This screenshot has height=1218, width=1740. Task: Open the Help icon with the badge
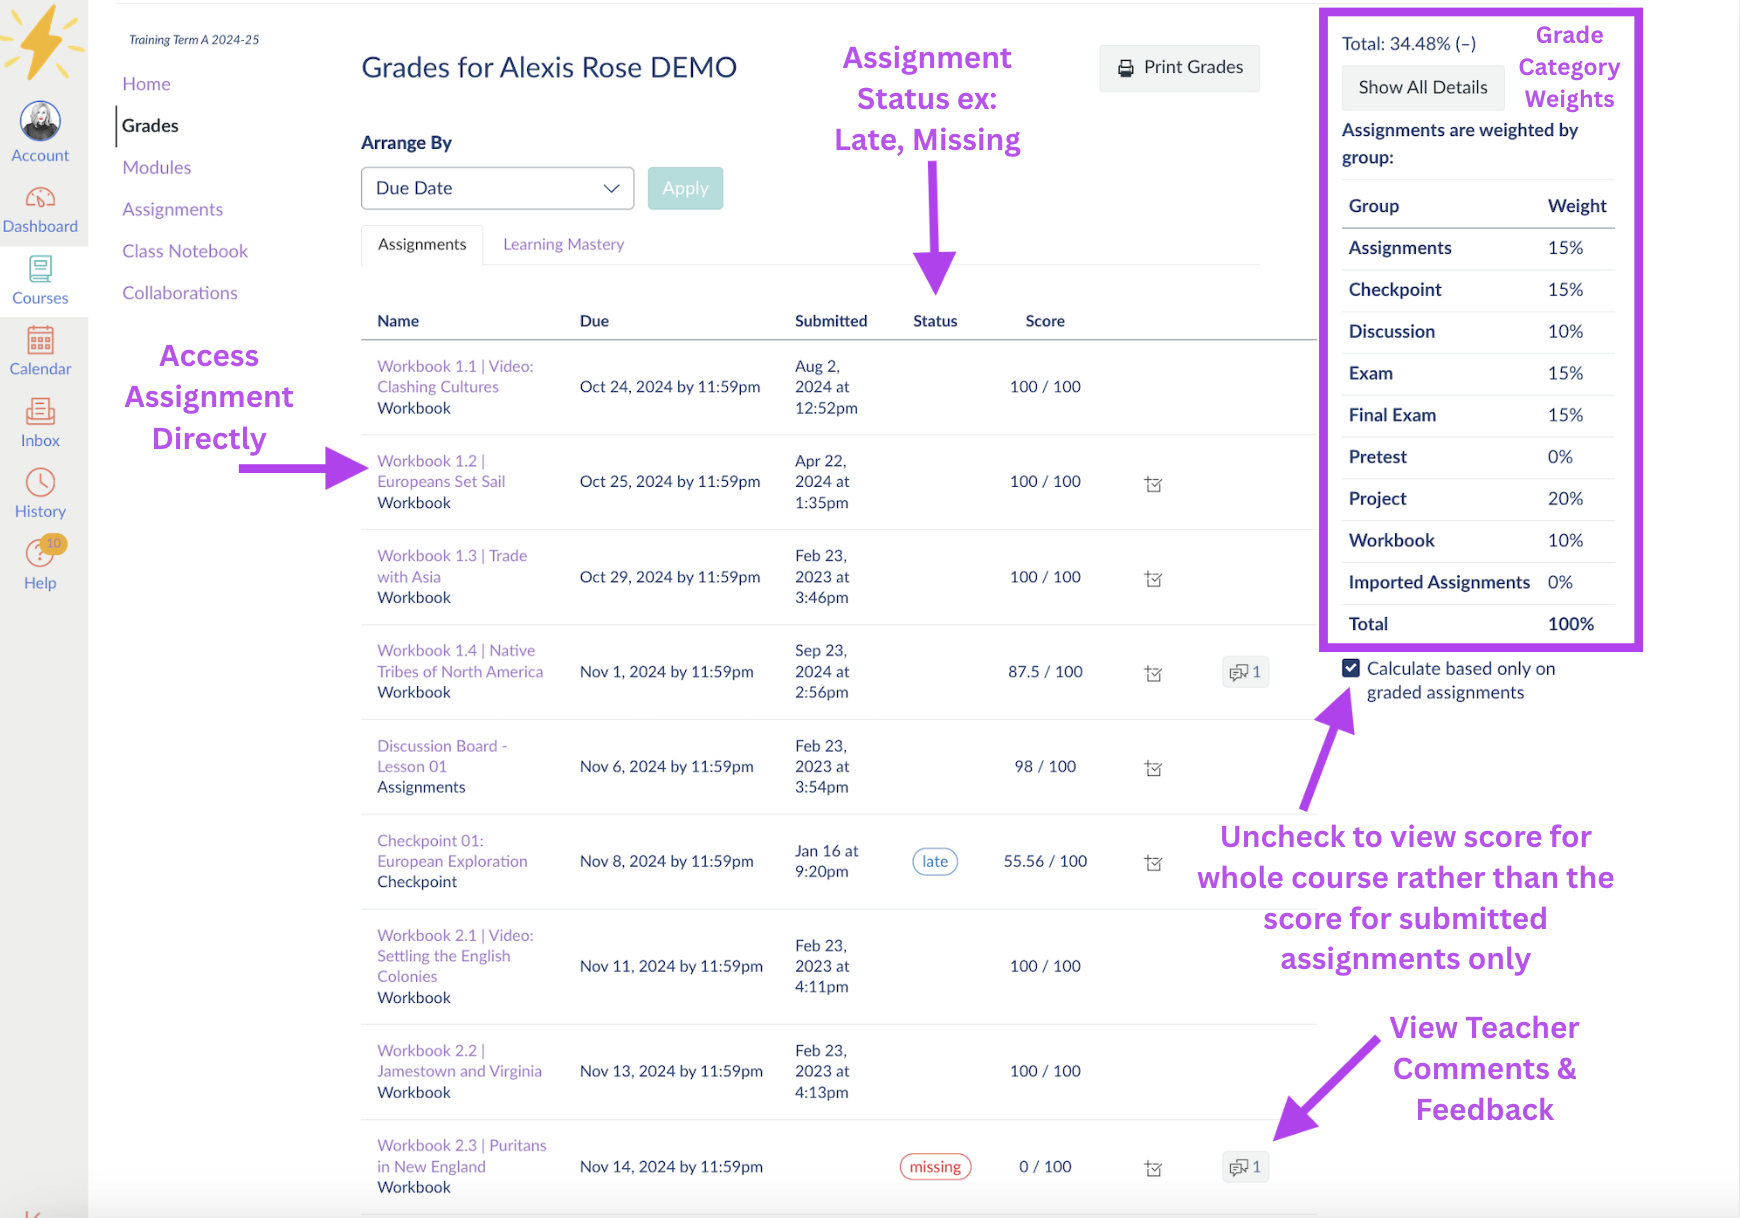pos(45,551)
